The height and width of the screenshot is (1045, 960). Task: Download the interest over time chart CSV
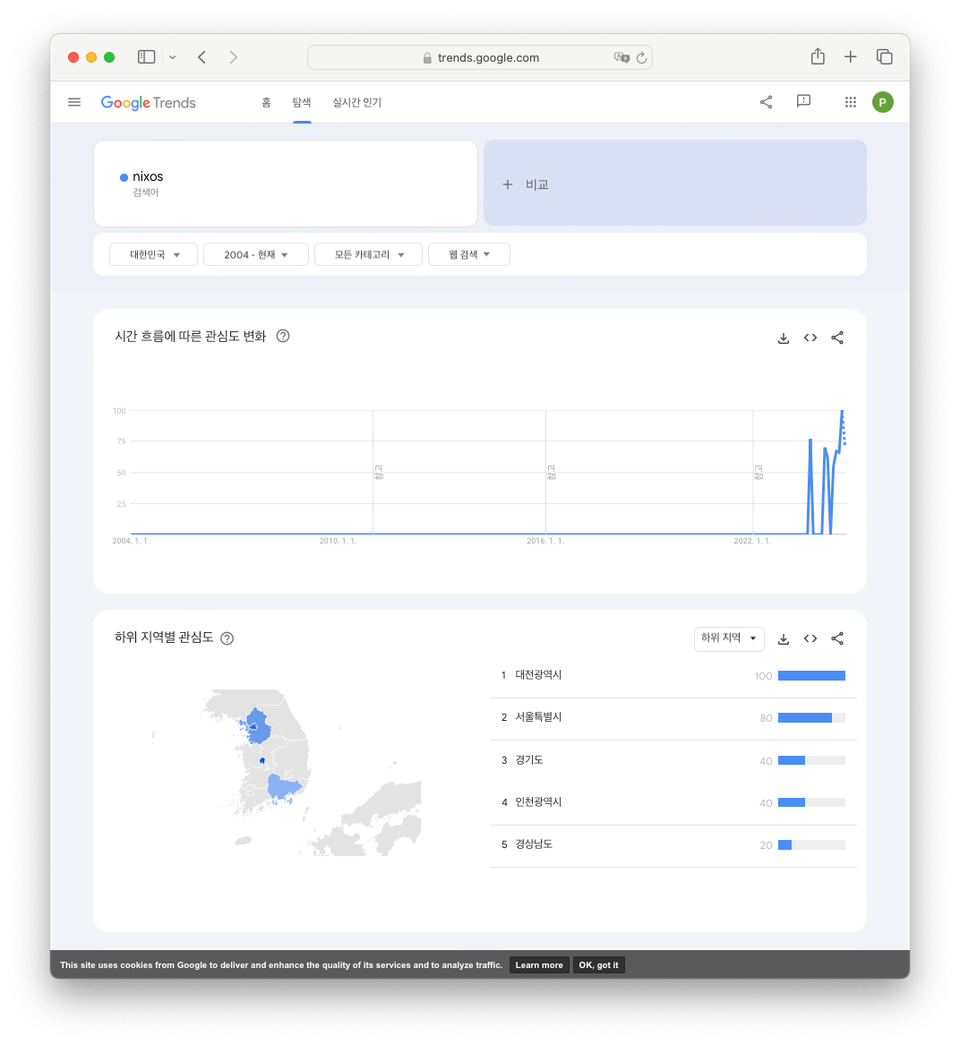[783, 338]
